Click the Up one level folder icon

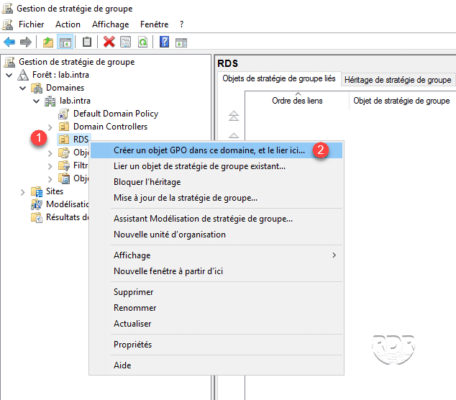point(48,42)
